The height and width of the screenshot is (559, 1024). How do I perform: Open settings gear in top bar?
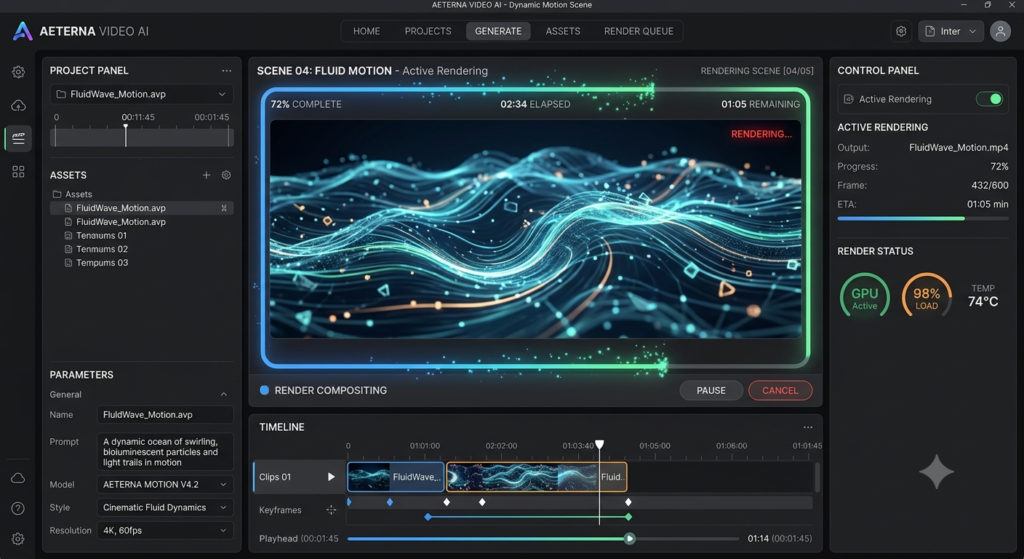click(901, 31)
